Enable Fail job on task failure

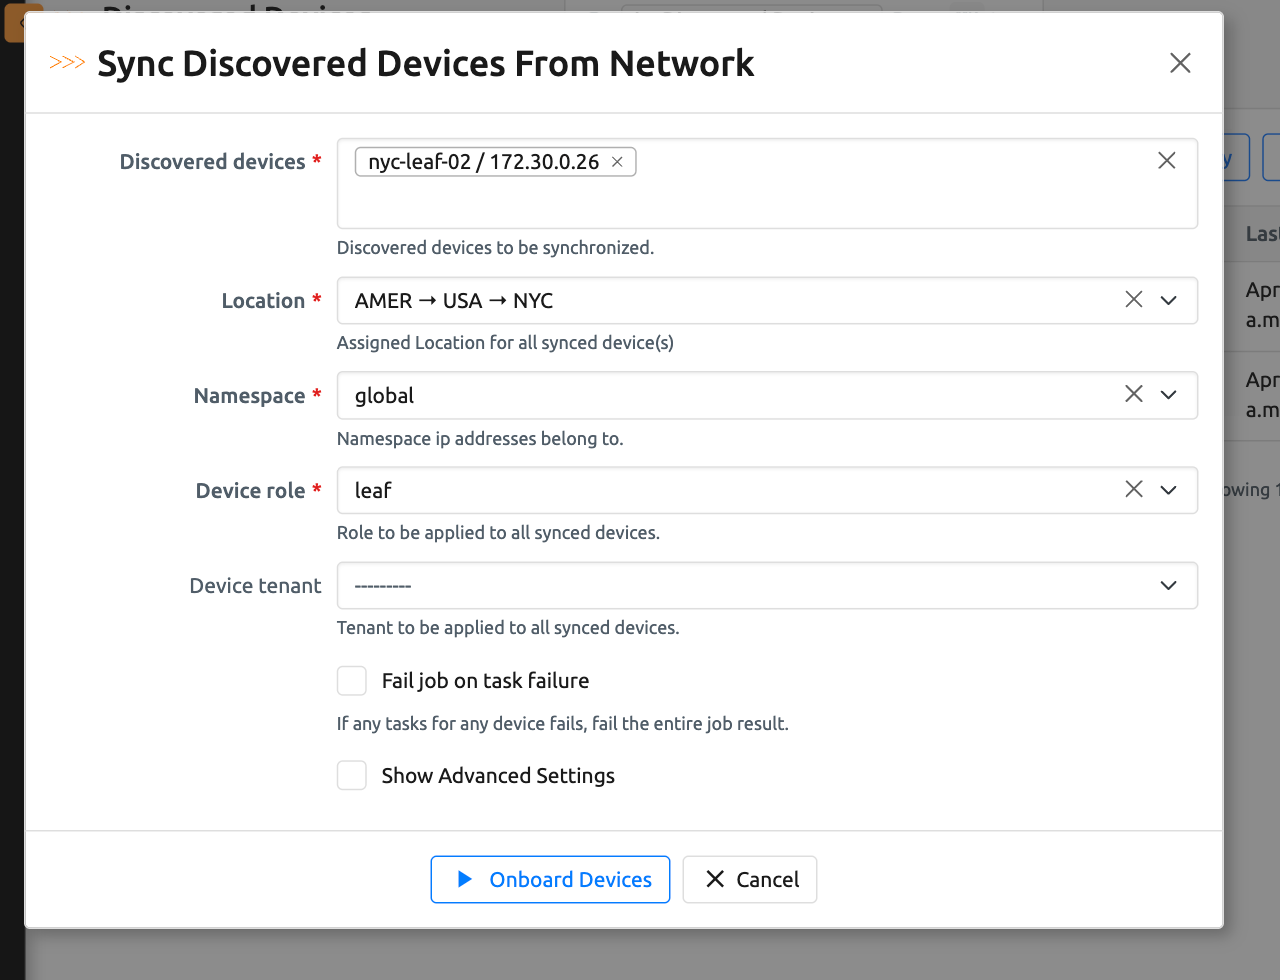coord(352,681)
